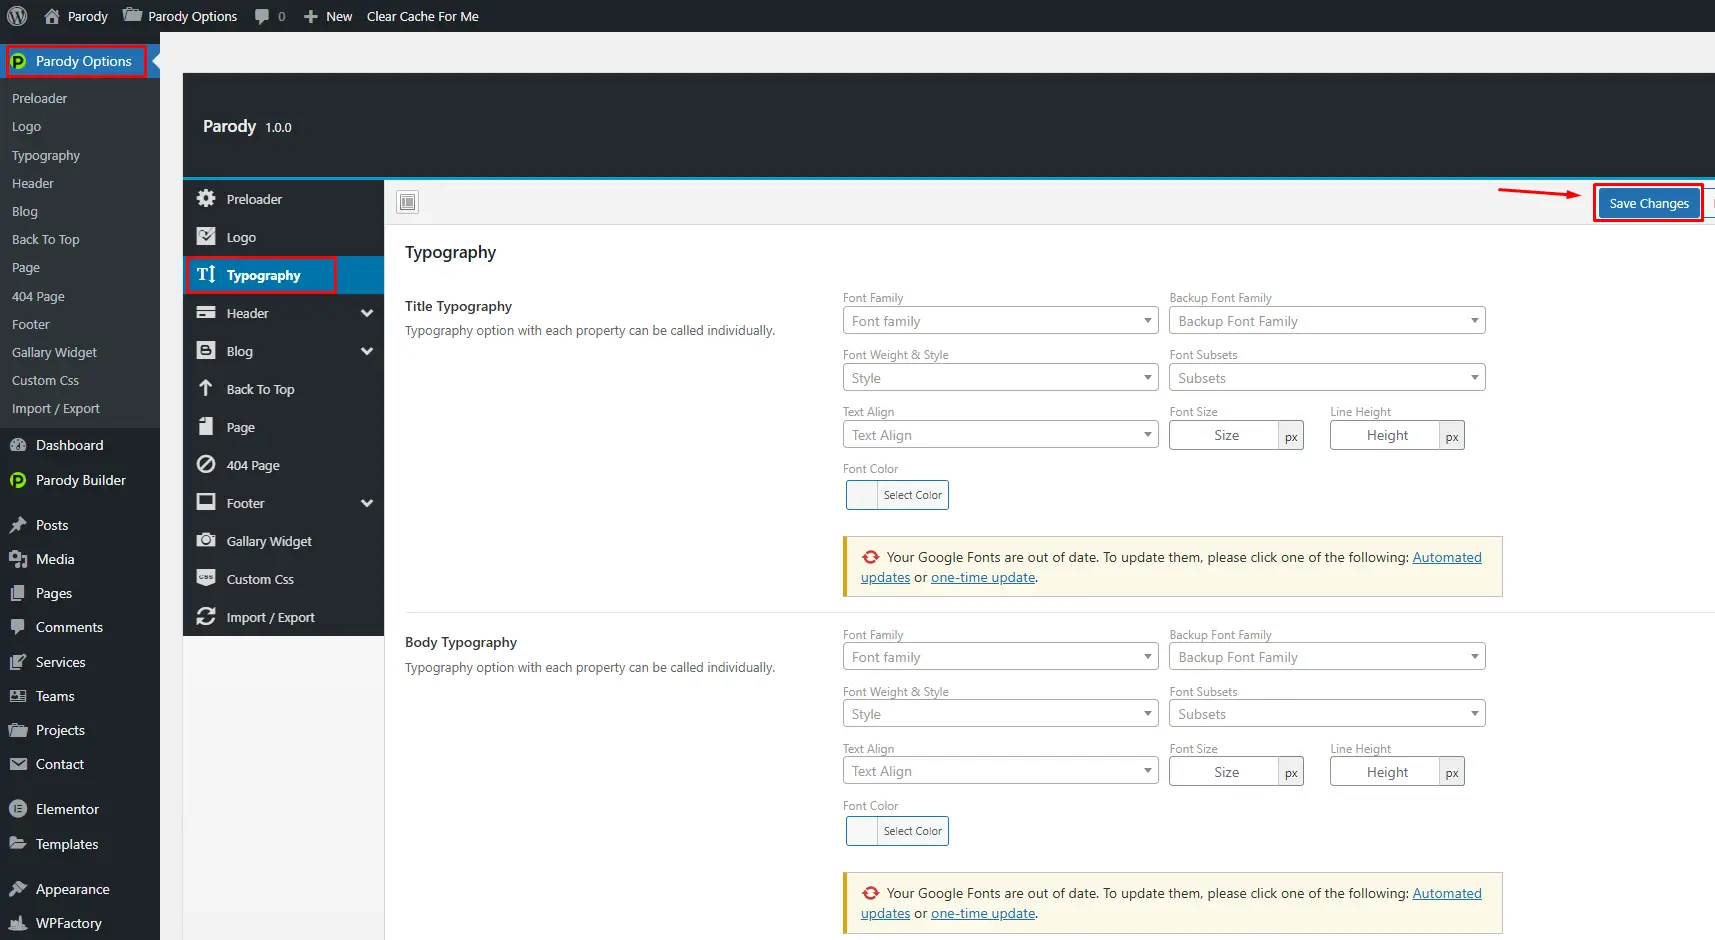1715x940 pixels.
Task: Click the Preloader gear icon in options panel
Action: tap(206, 198)
